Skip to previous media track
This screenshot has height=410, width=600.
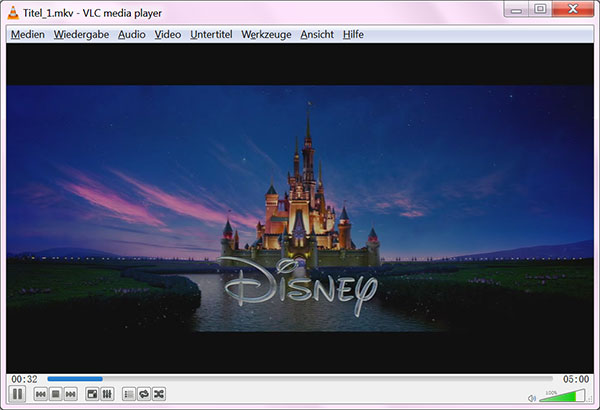point(41,394)
